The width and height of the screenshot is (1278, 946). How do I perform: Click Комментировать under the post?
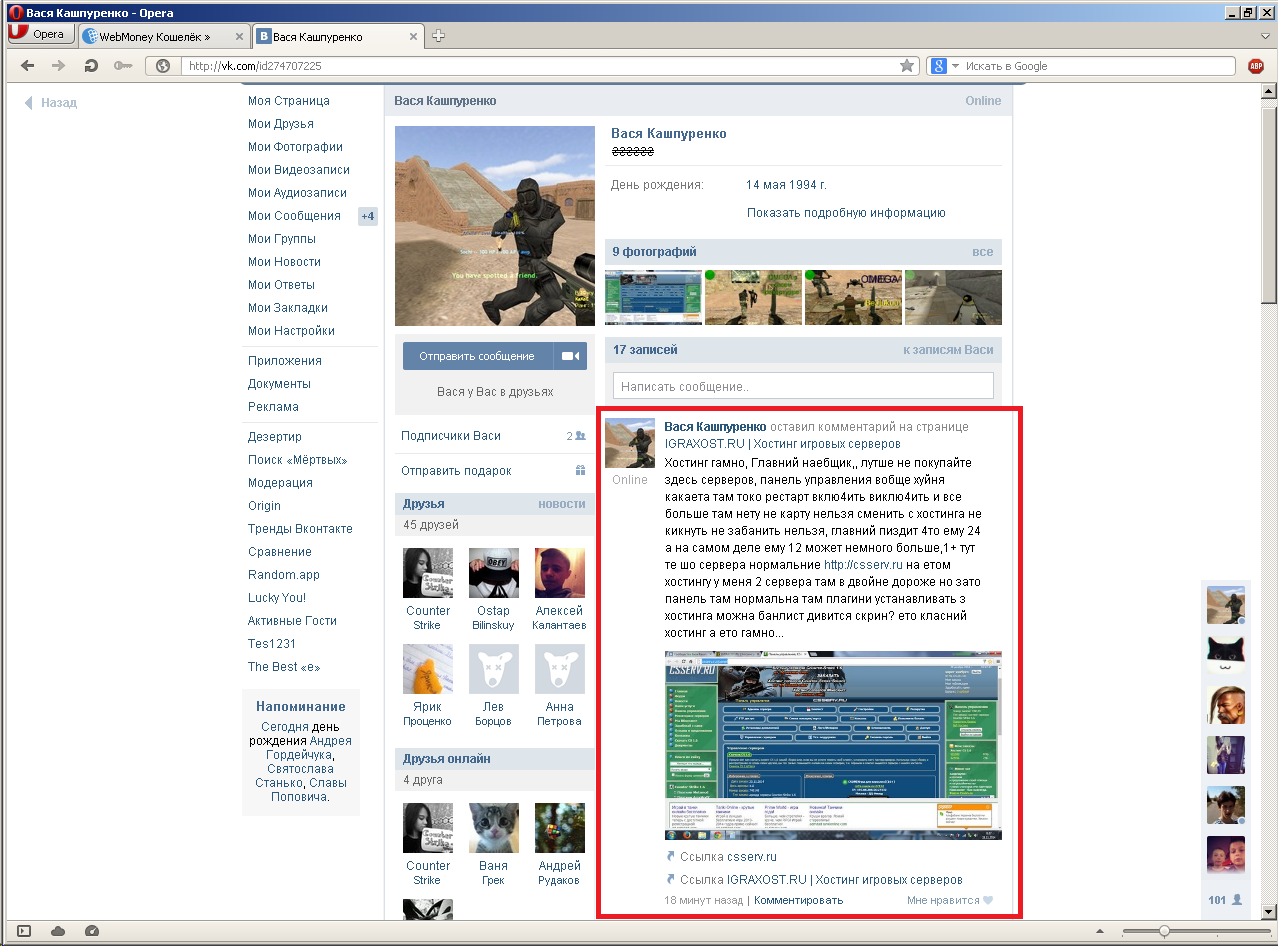(x=798, y=900)
